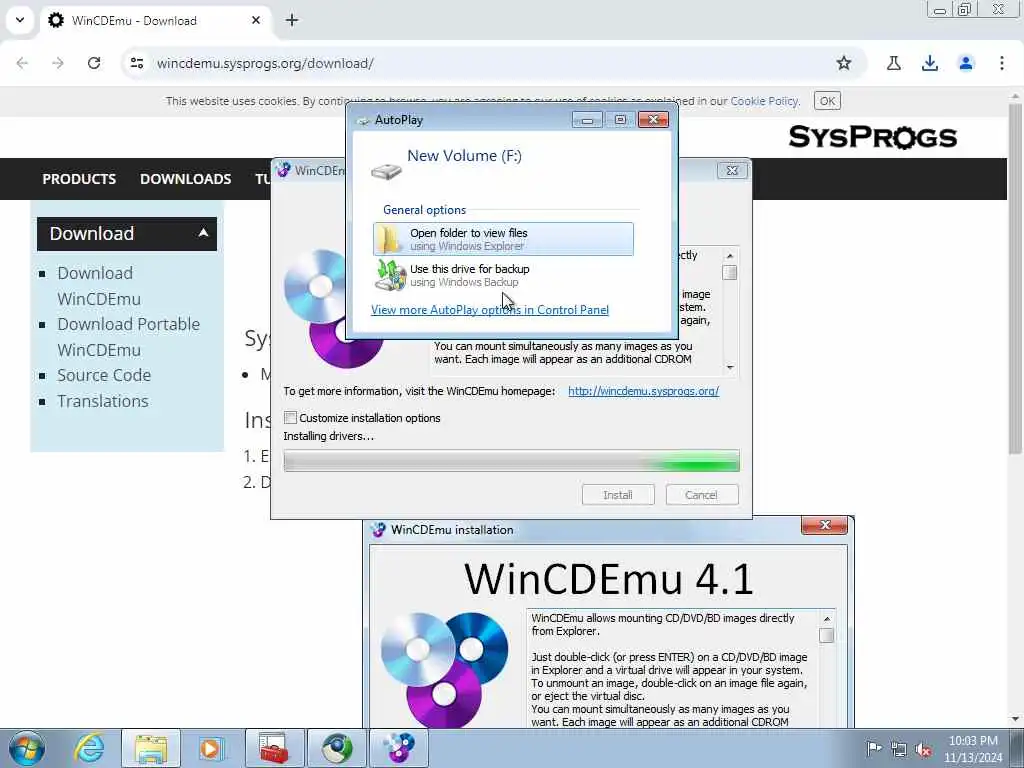Click the SysProgs logo
This screenshot has width=1024, height=768.
coord(872,136)
